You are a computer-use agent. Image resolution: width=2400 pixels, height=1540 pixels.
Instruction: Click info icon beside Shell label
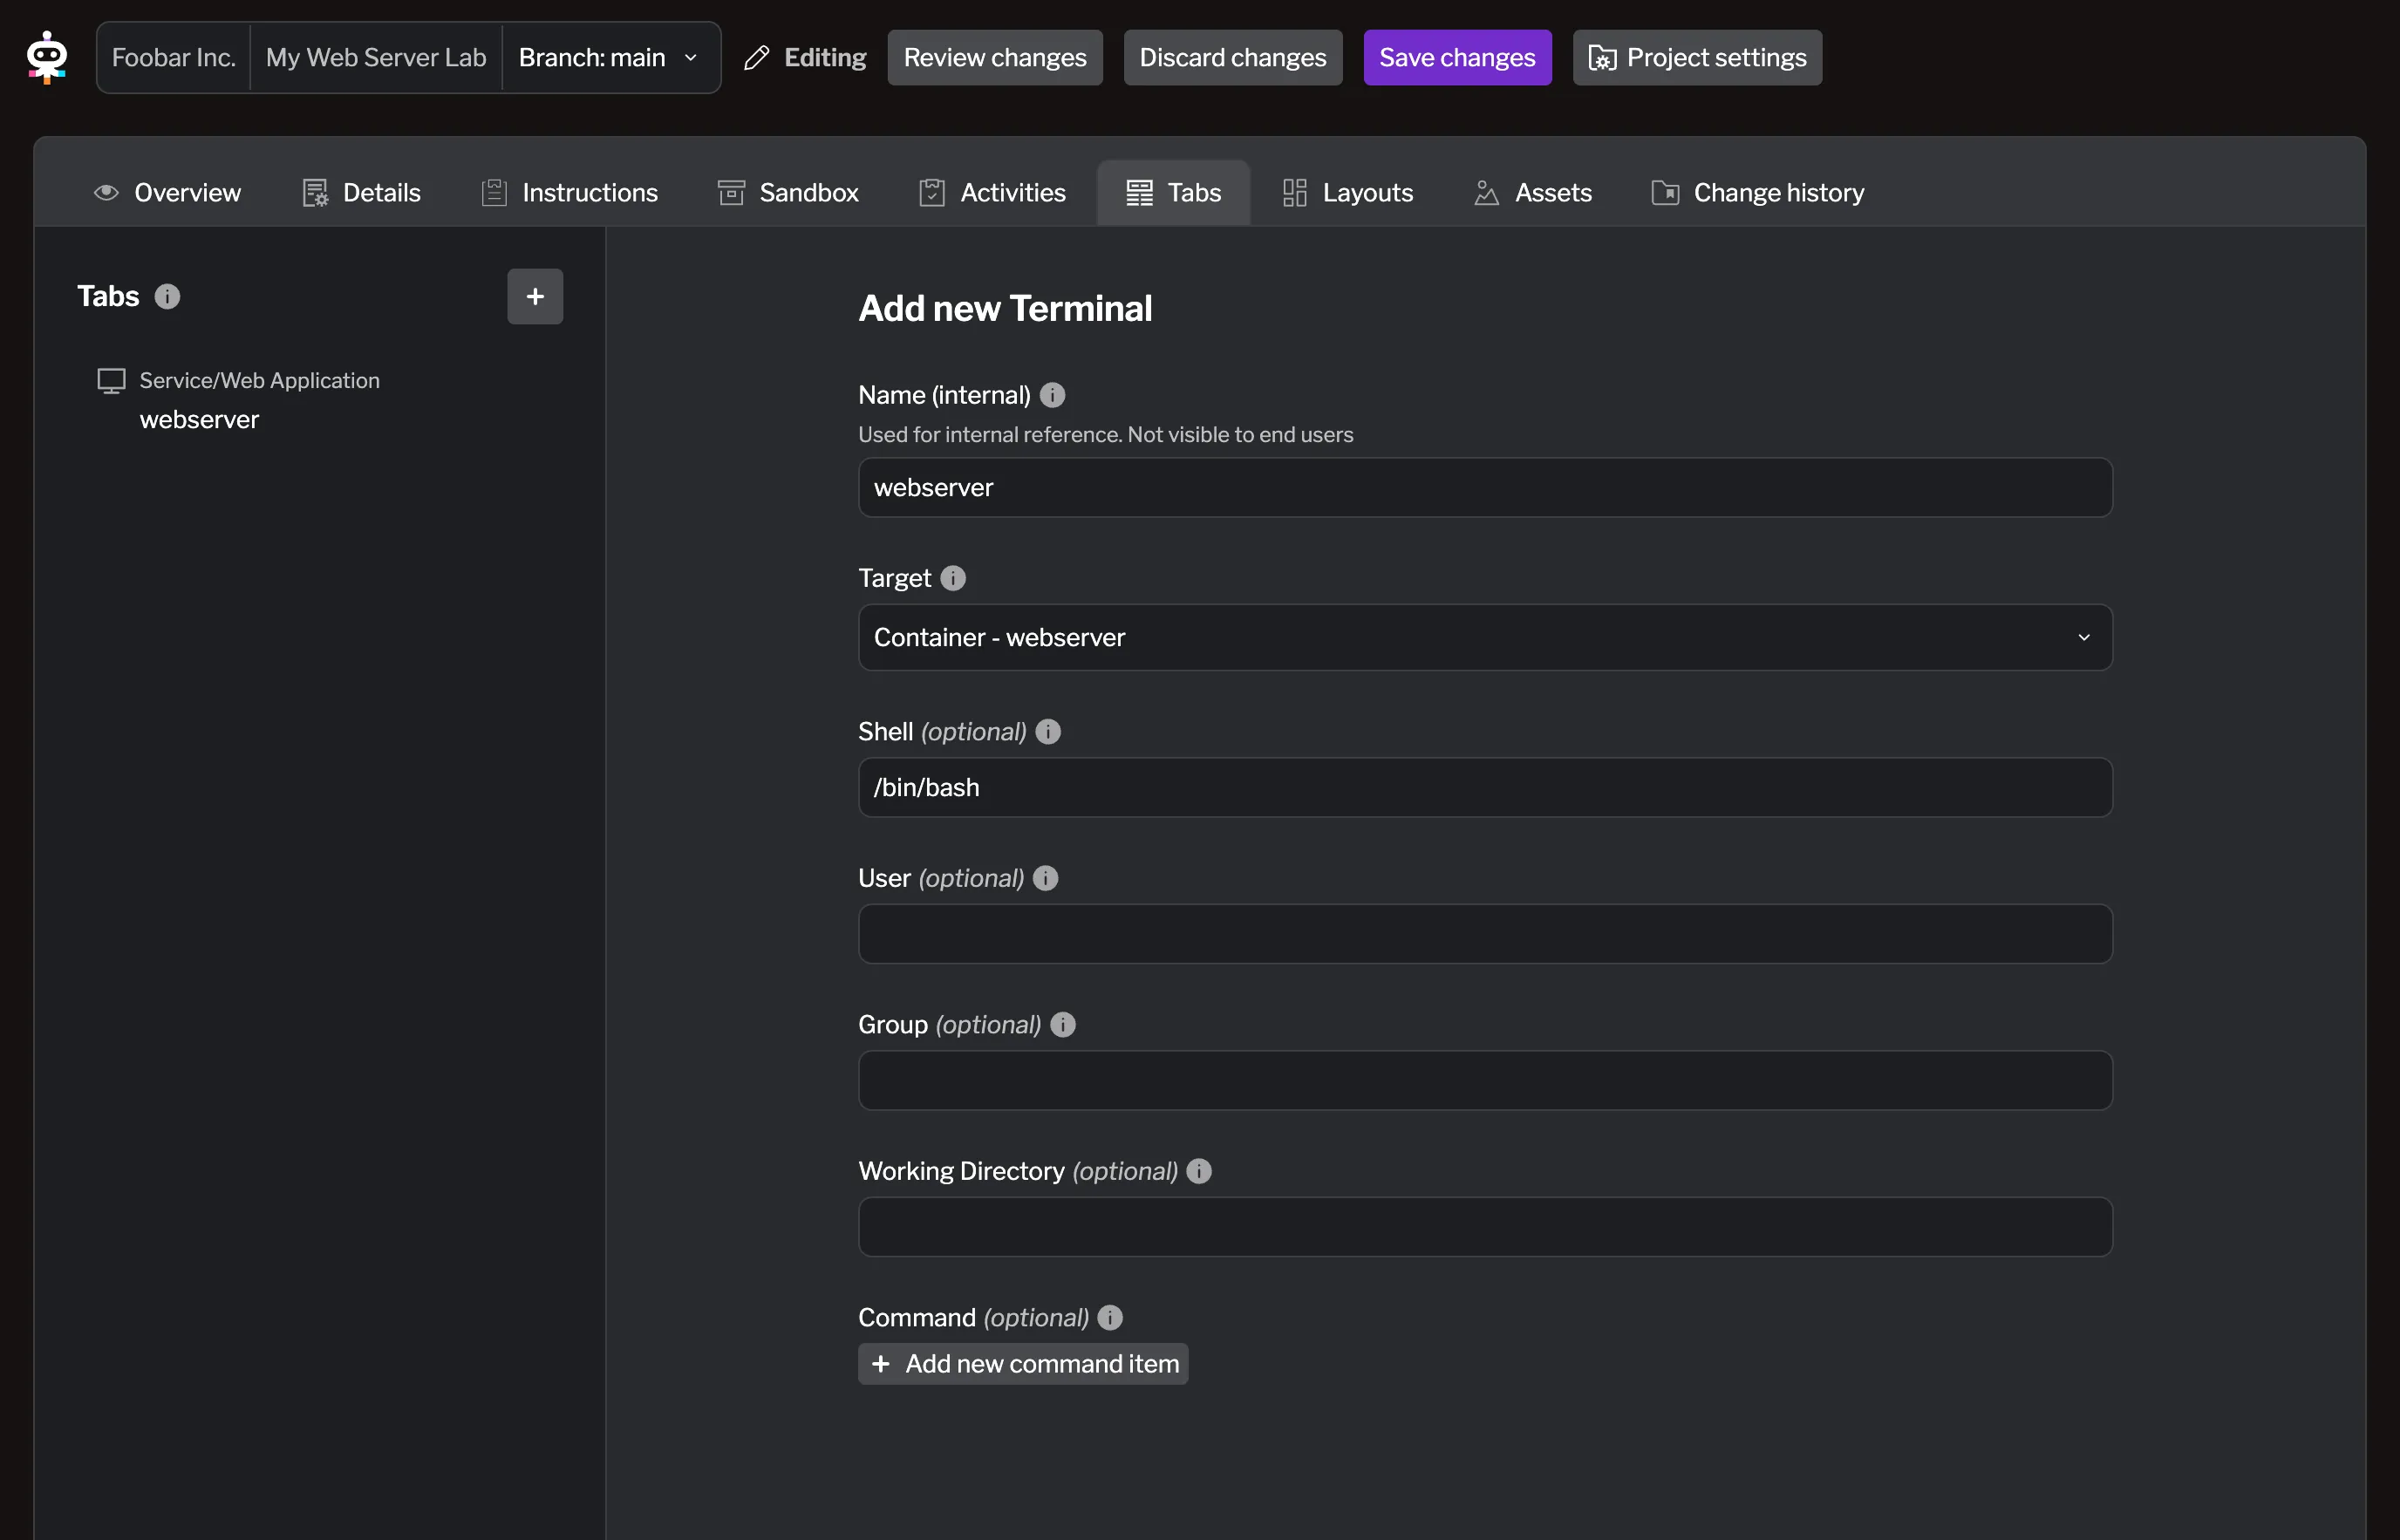[1048, 732]
